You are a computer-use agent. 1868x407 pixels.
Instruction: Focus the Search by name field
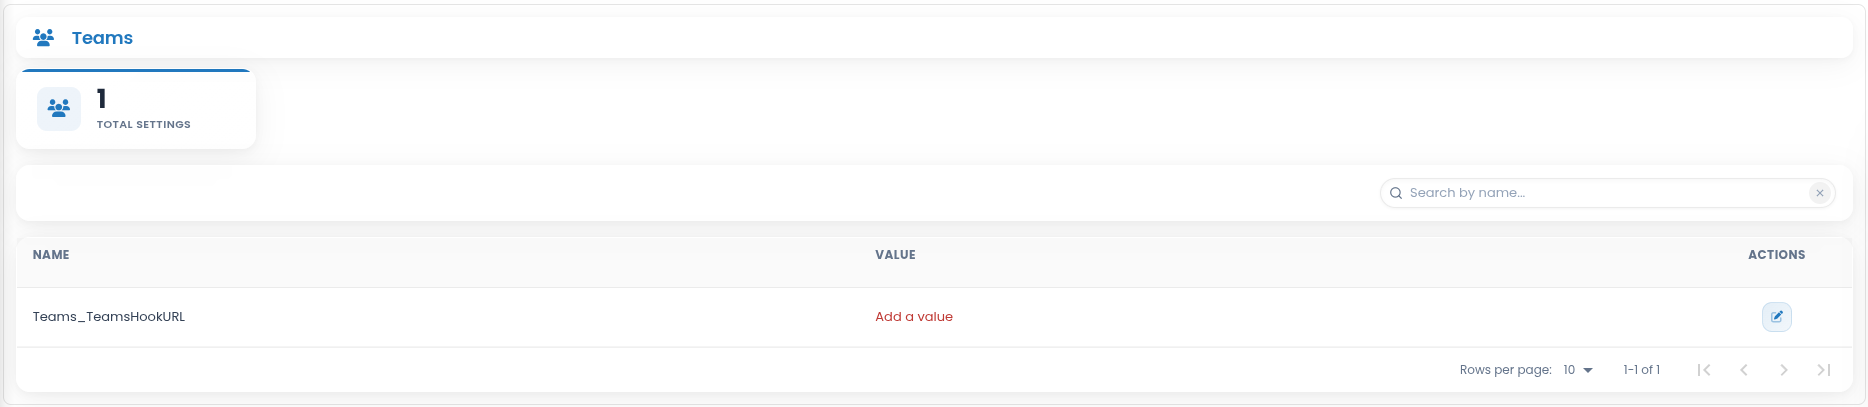(1606, 193)
